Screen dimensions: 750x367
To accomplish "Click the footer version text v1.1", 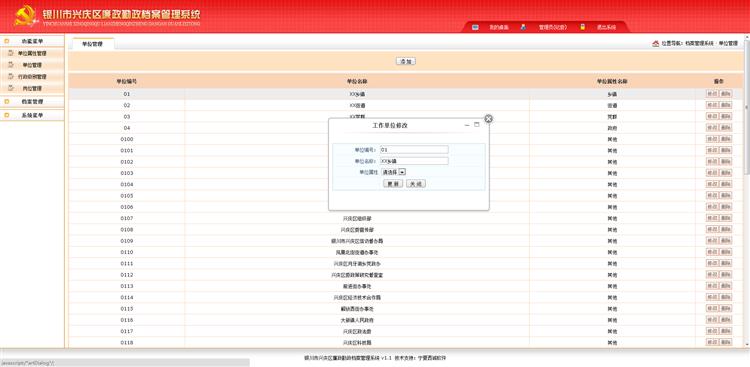I will click(x=386, y=358).
